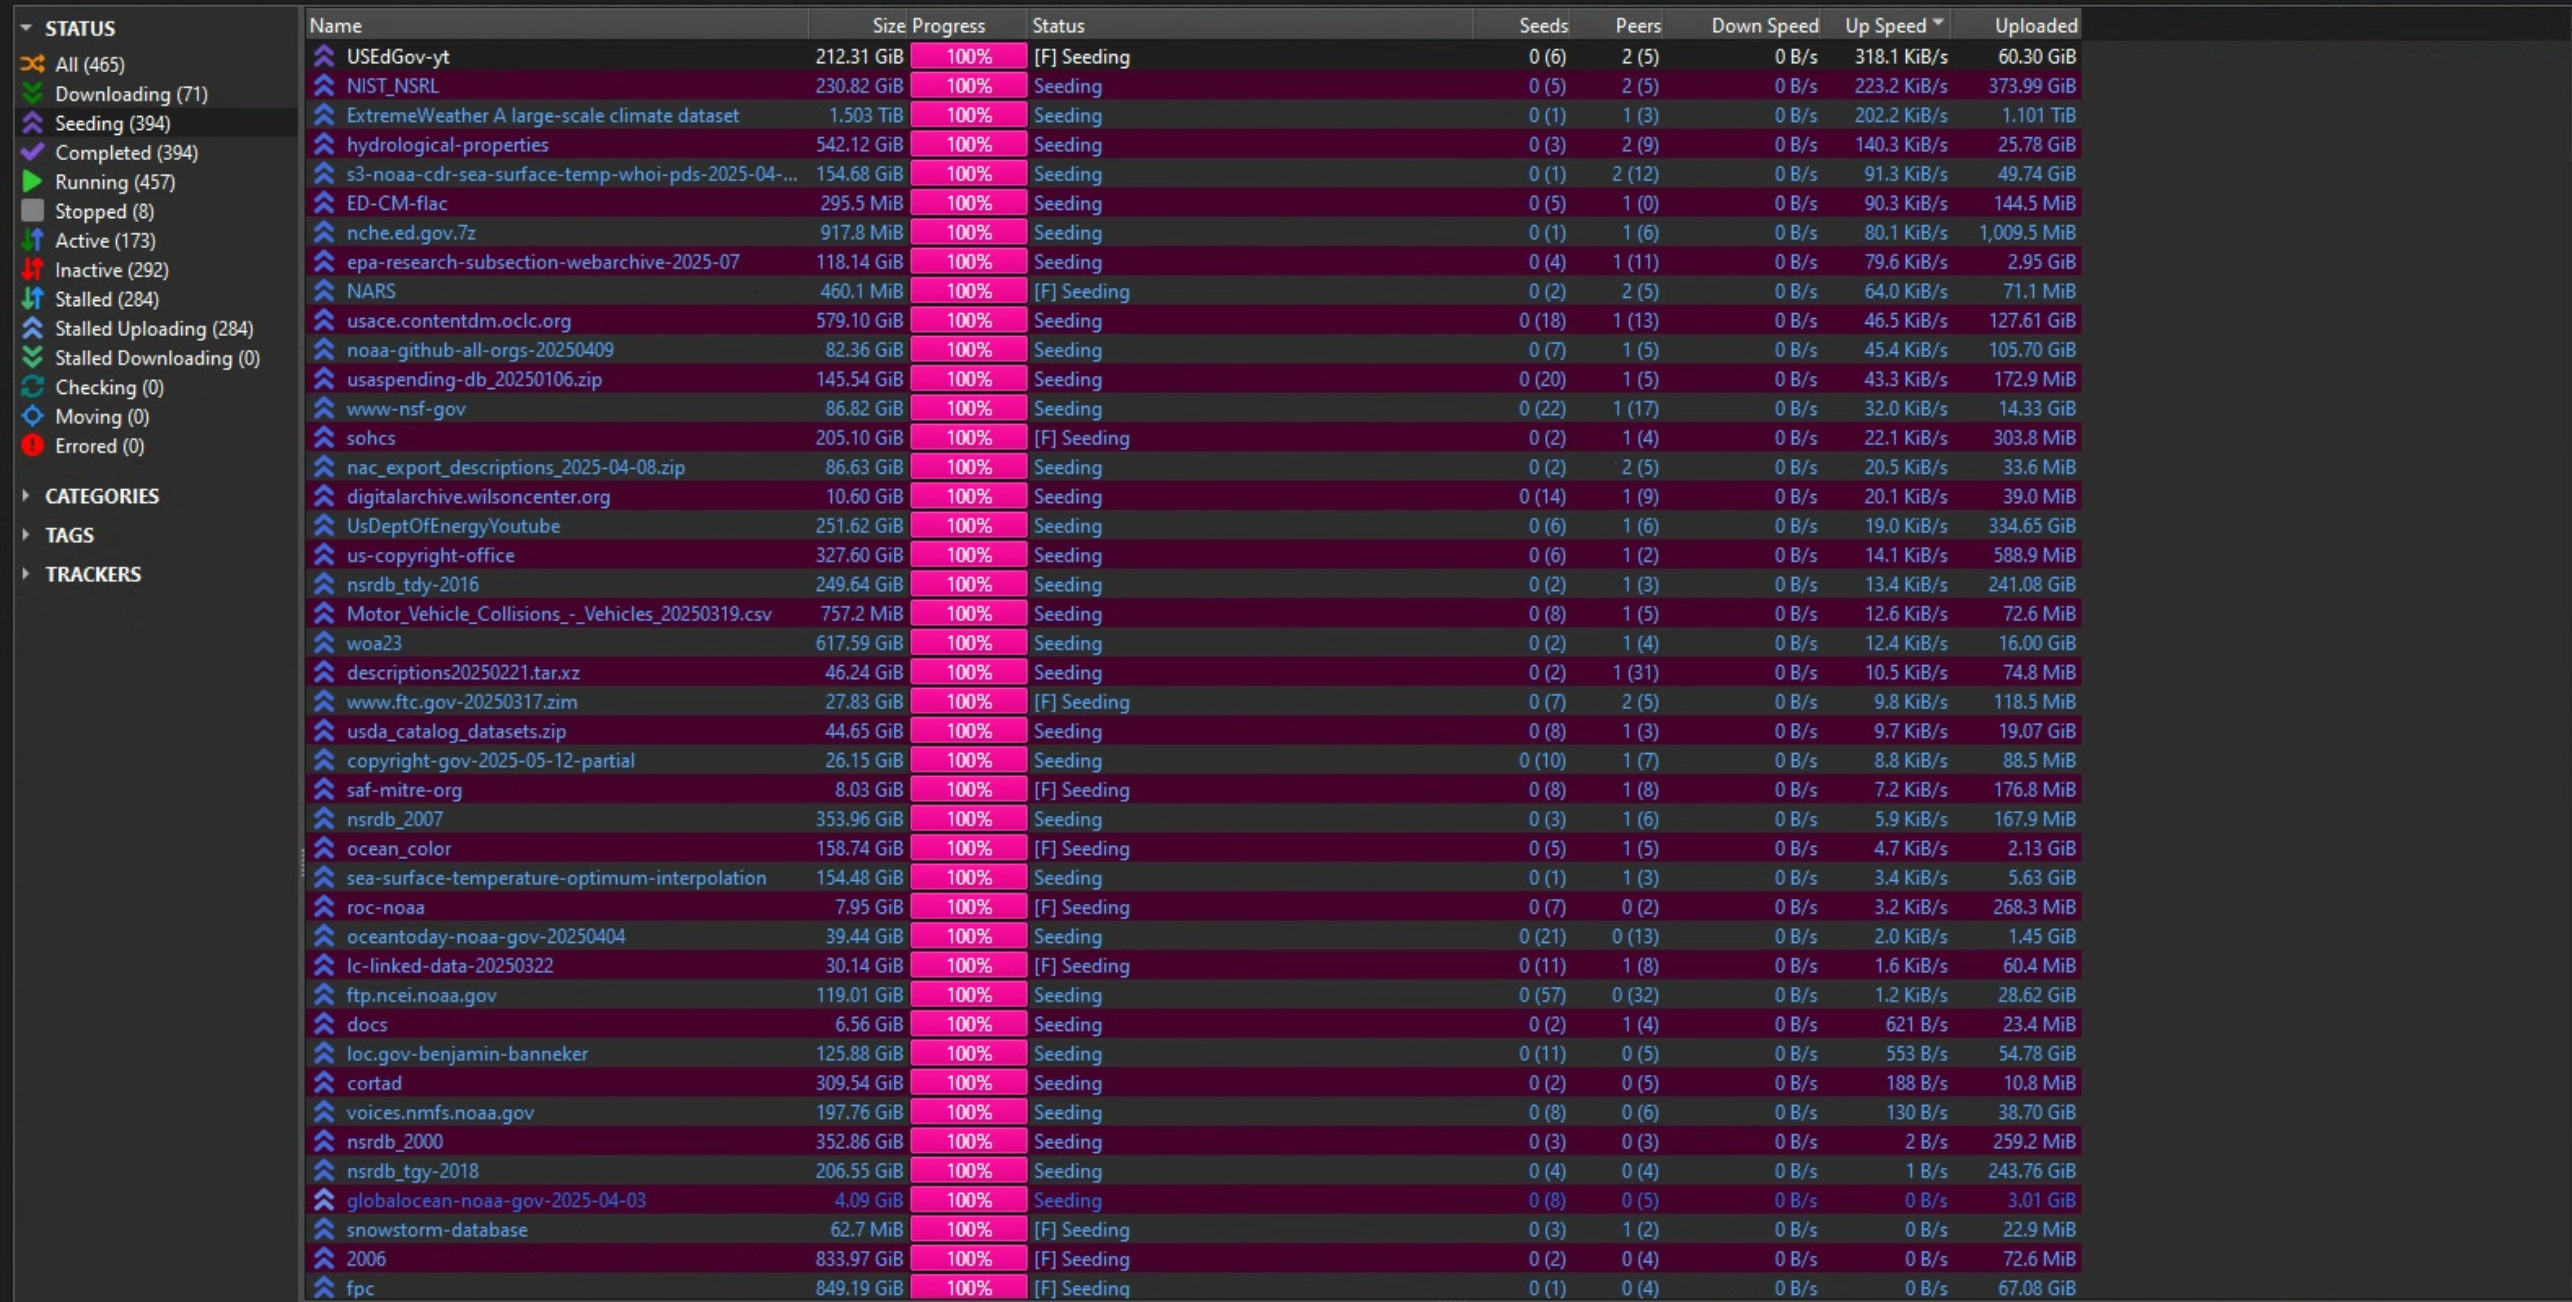
Task: Click the [F] Seeding status of snowstorm-database
Action: click(1081, 1229)
